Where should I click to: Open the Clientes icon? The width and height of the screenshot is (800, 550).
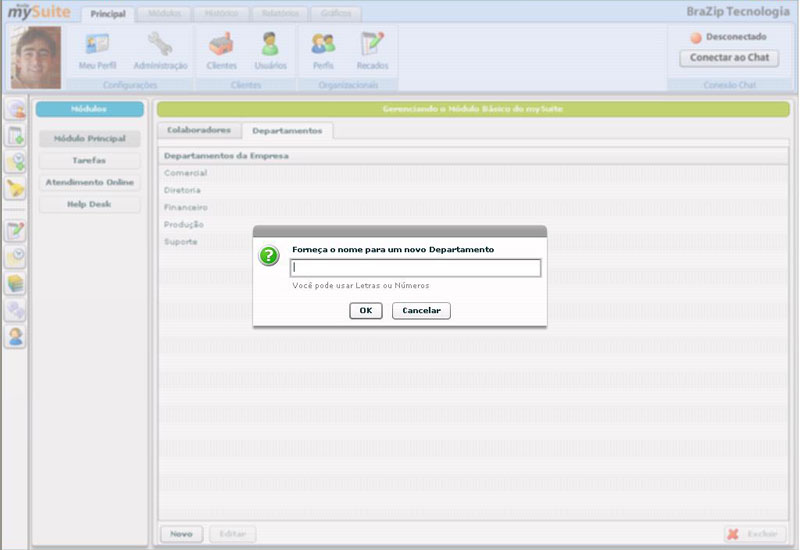[221, 46]
